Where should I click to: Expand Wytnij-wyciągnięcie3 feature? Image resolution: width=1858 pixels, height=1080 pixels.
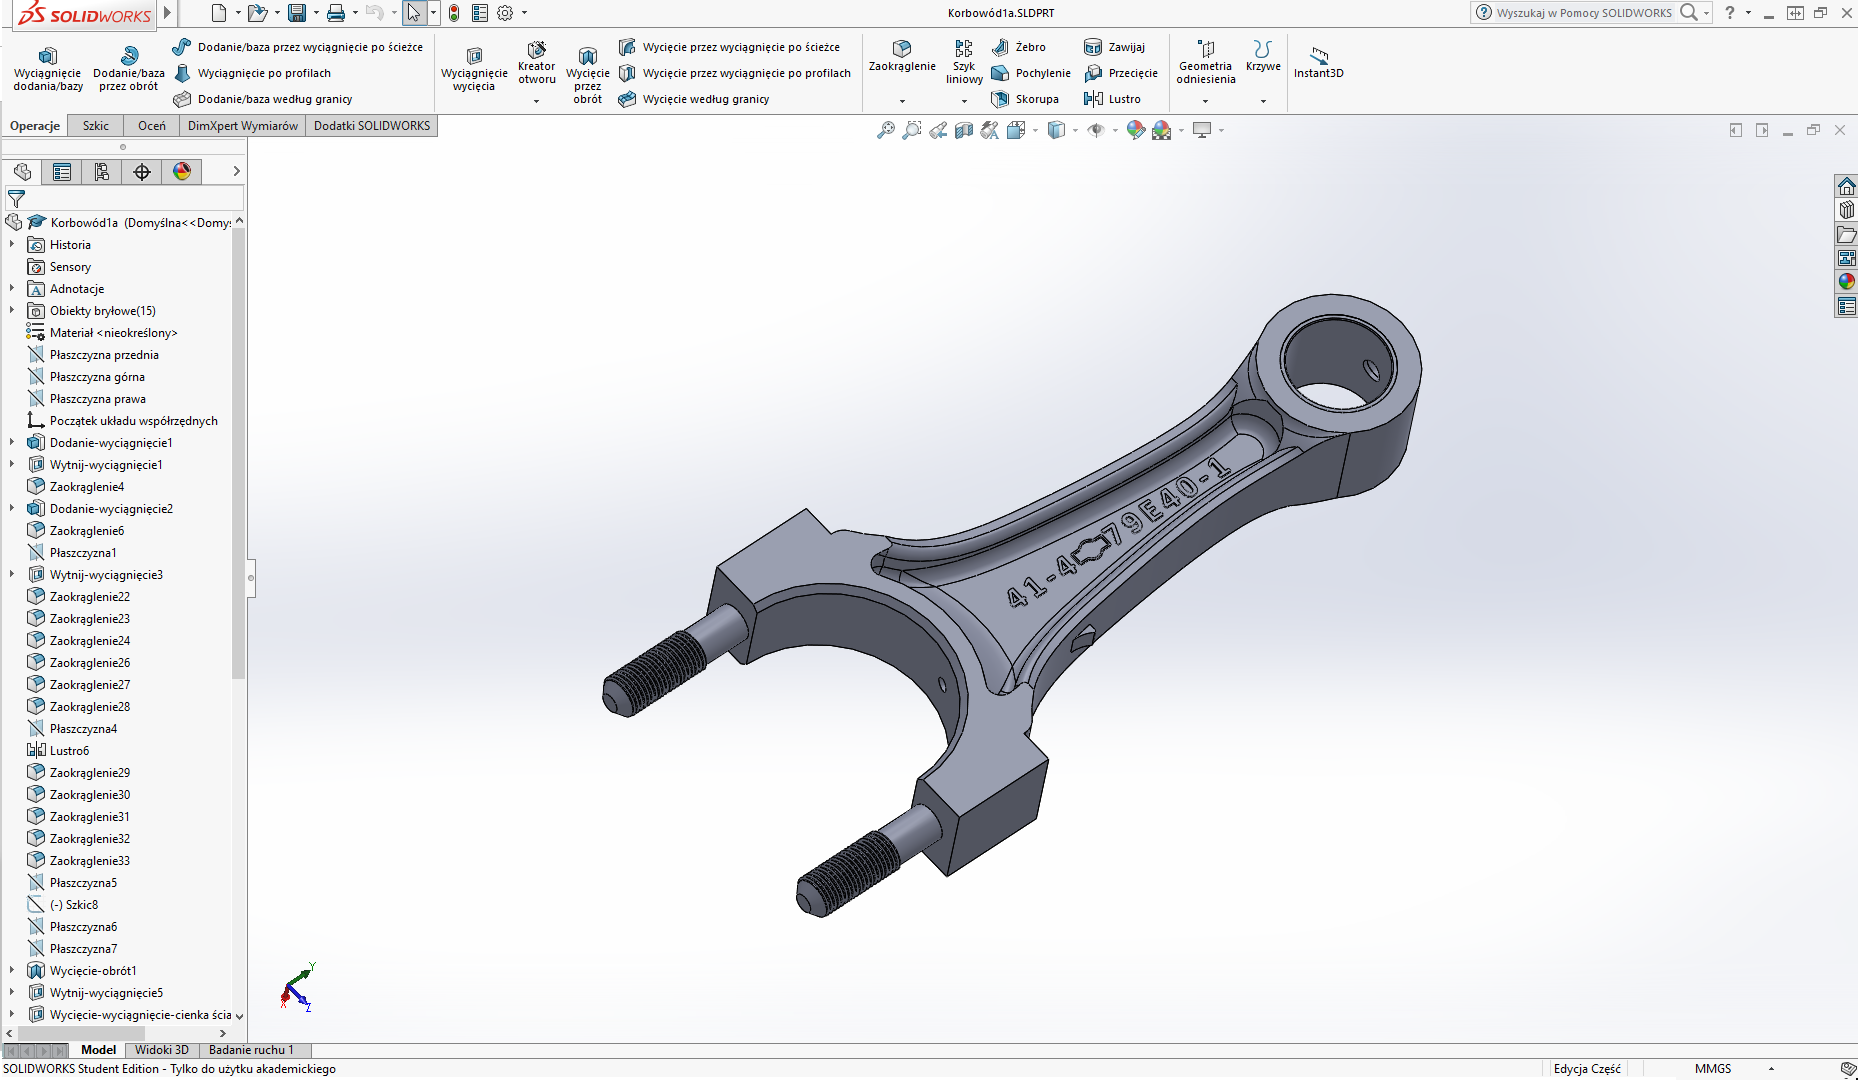(11, 574)
